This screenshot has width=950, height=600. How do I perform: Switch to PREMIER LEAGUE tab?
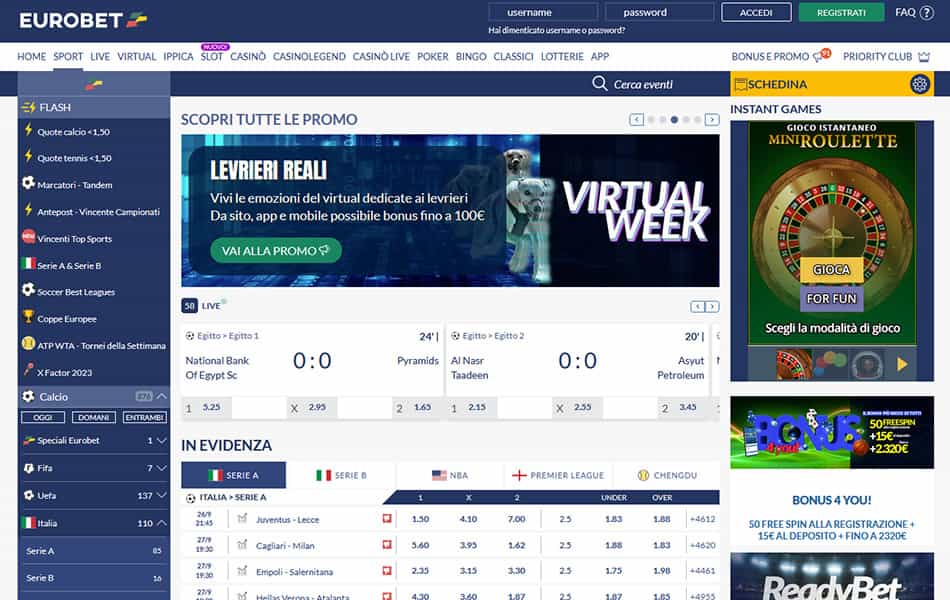click(x=558, y=475)
